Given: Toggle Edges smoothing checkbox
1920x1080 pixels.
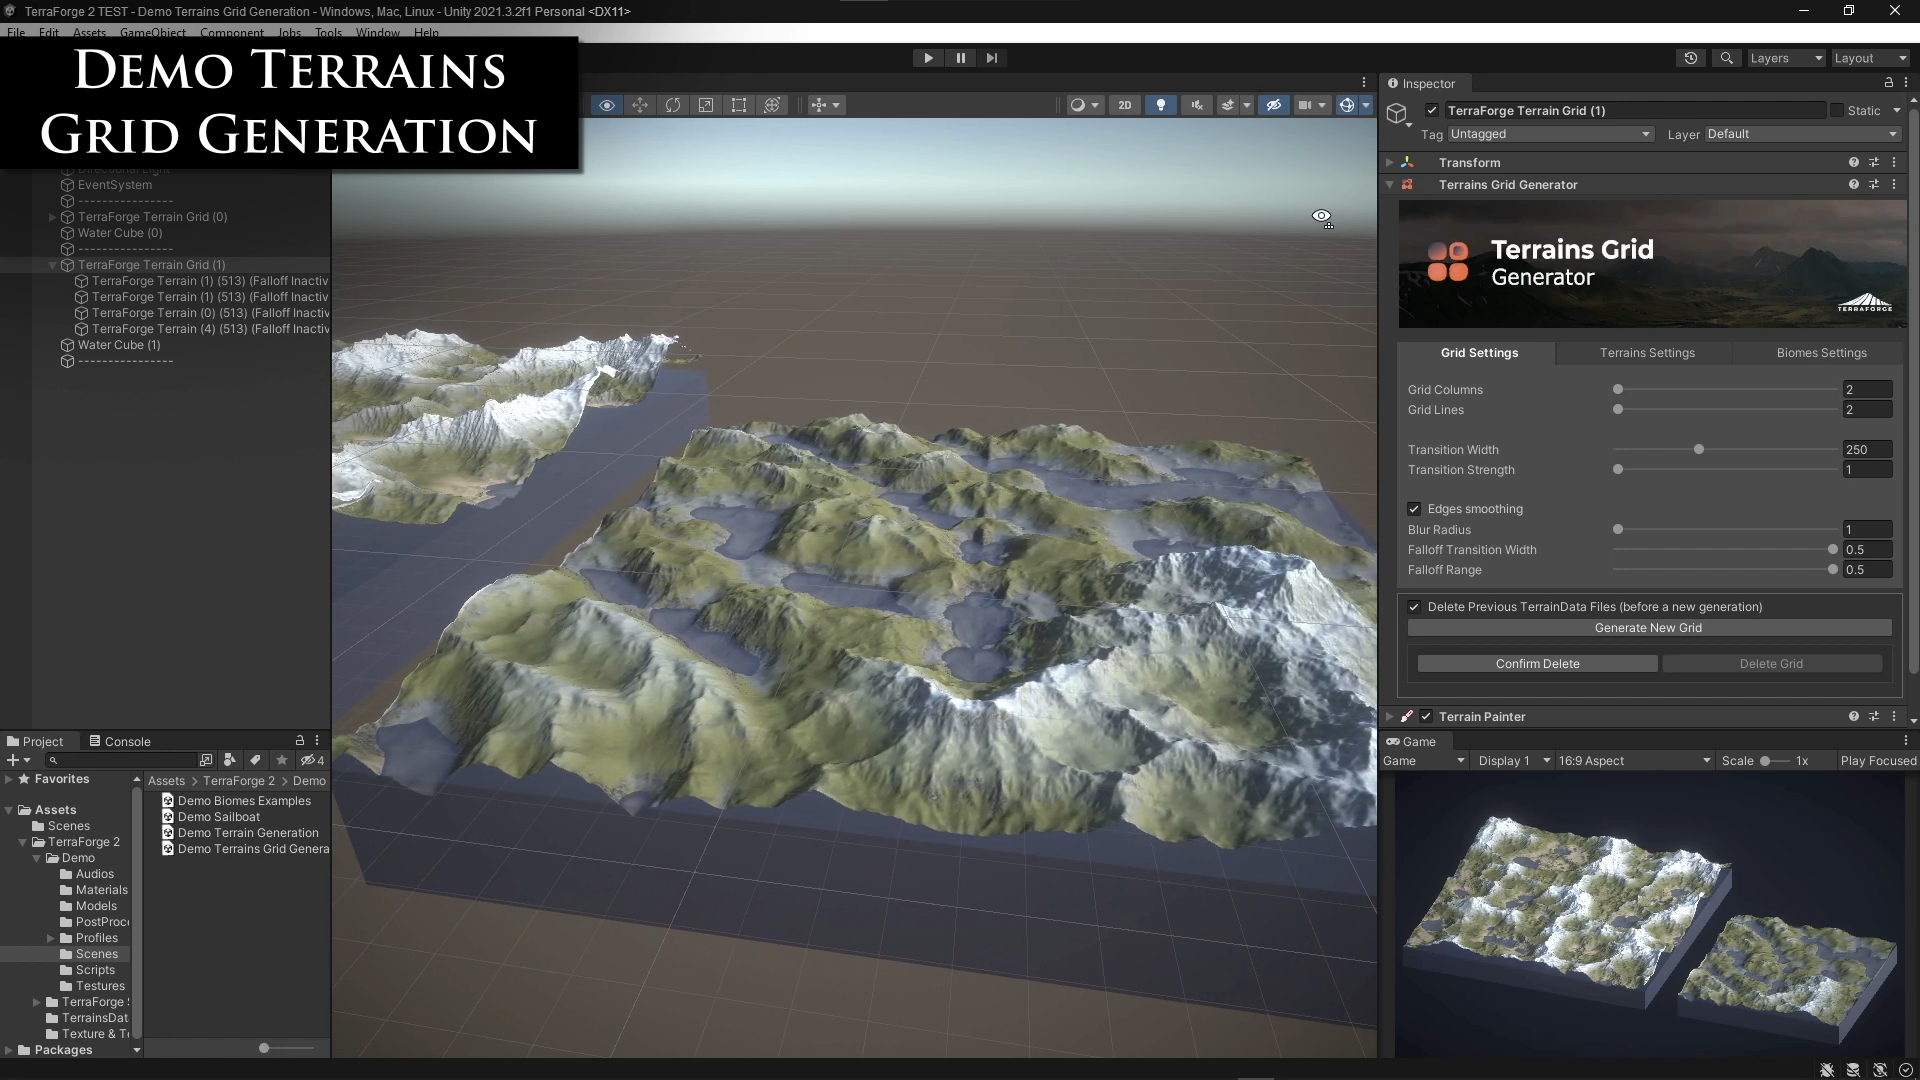Looking at the screenshot, I should pos(1414,509).
